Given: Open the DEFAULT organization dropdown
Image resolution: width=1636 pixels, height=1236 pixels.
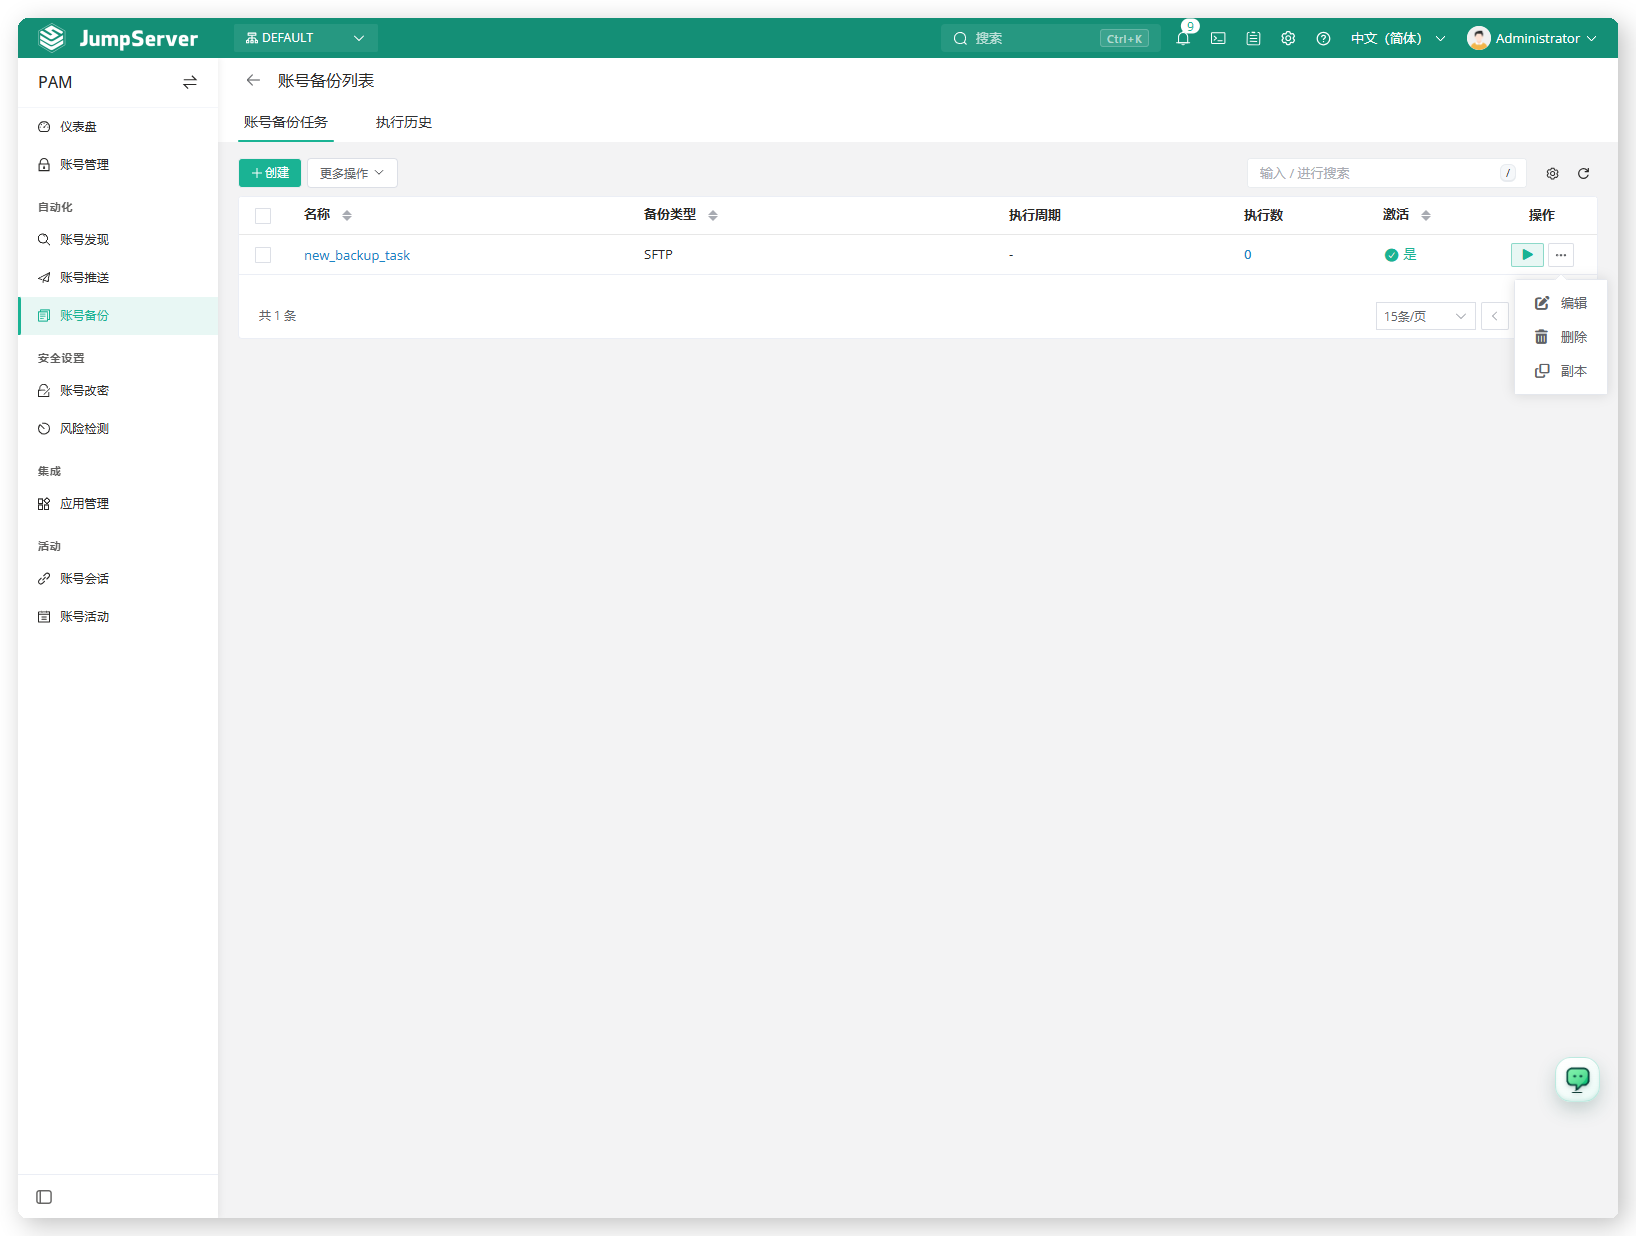Looking at the screenshot, I should [306, 38].
